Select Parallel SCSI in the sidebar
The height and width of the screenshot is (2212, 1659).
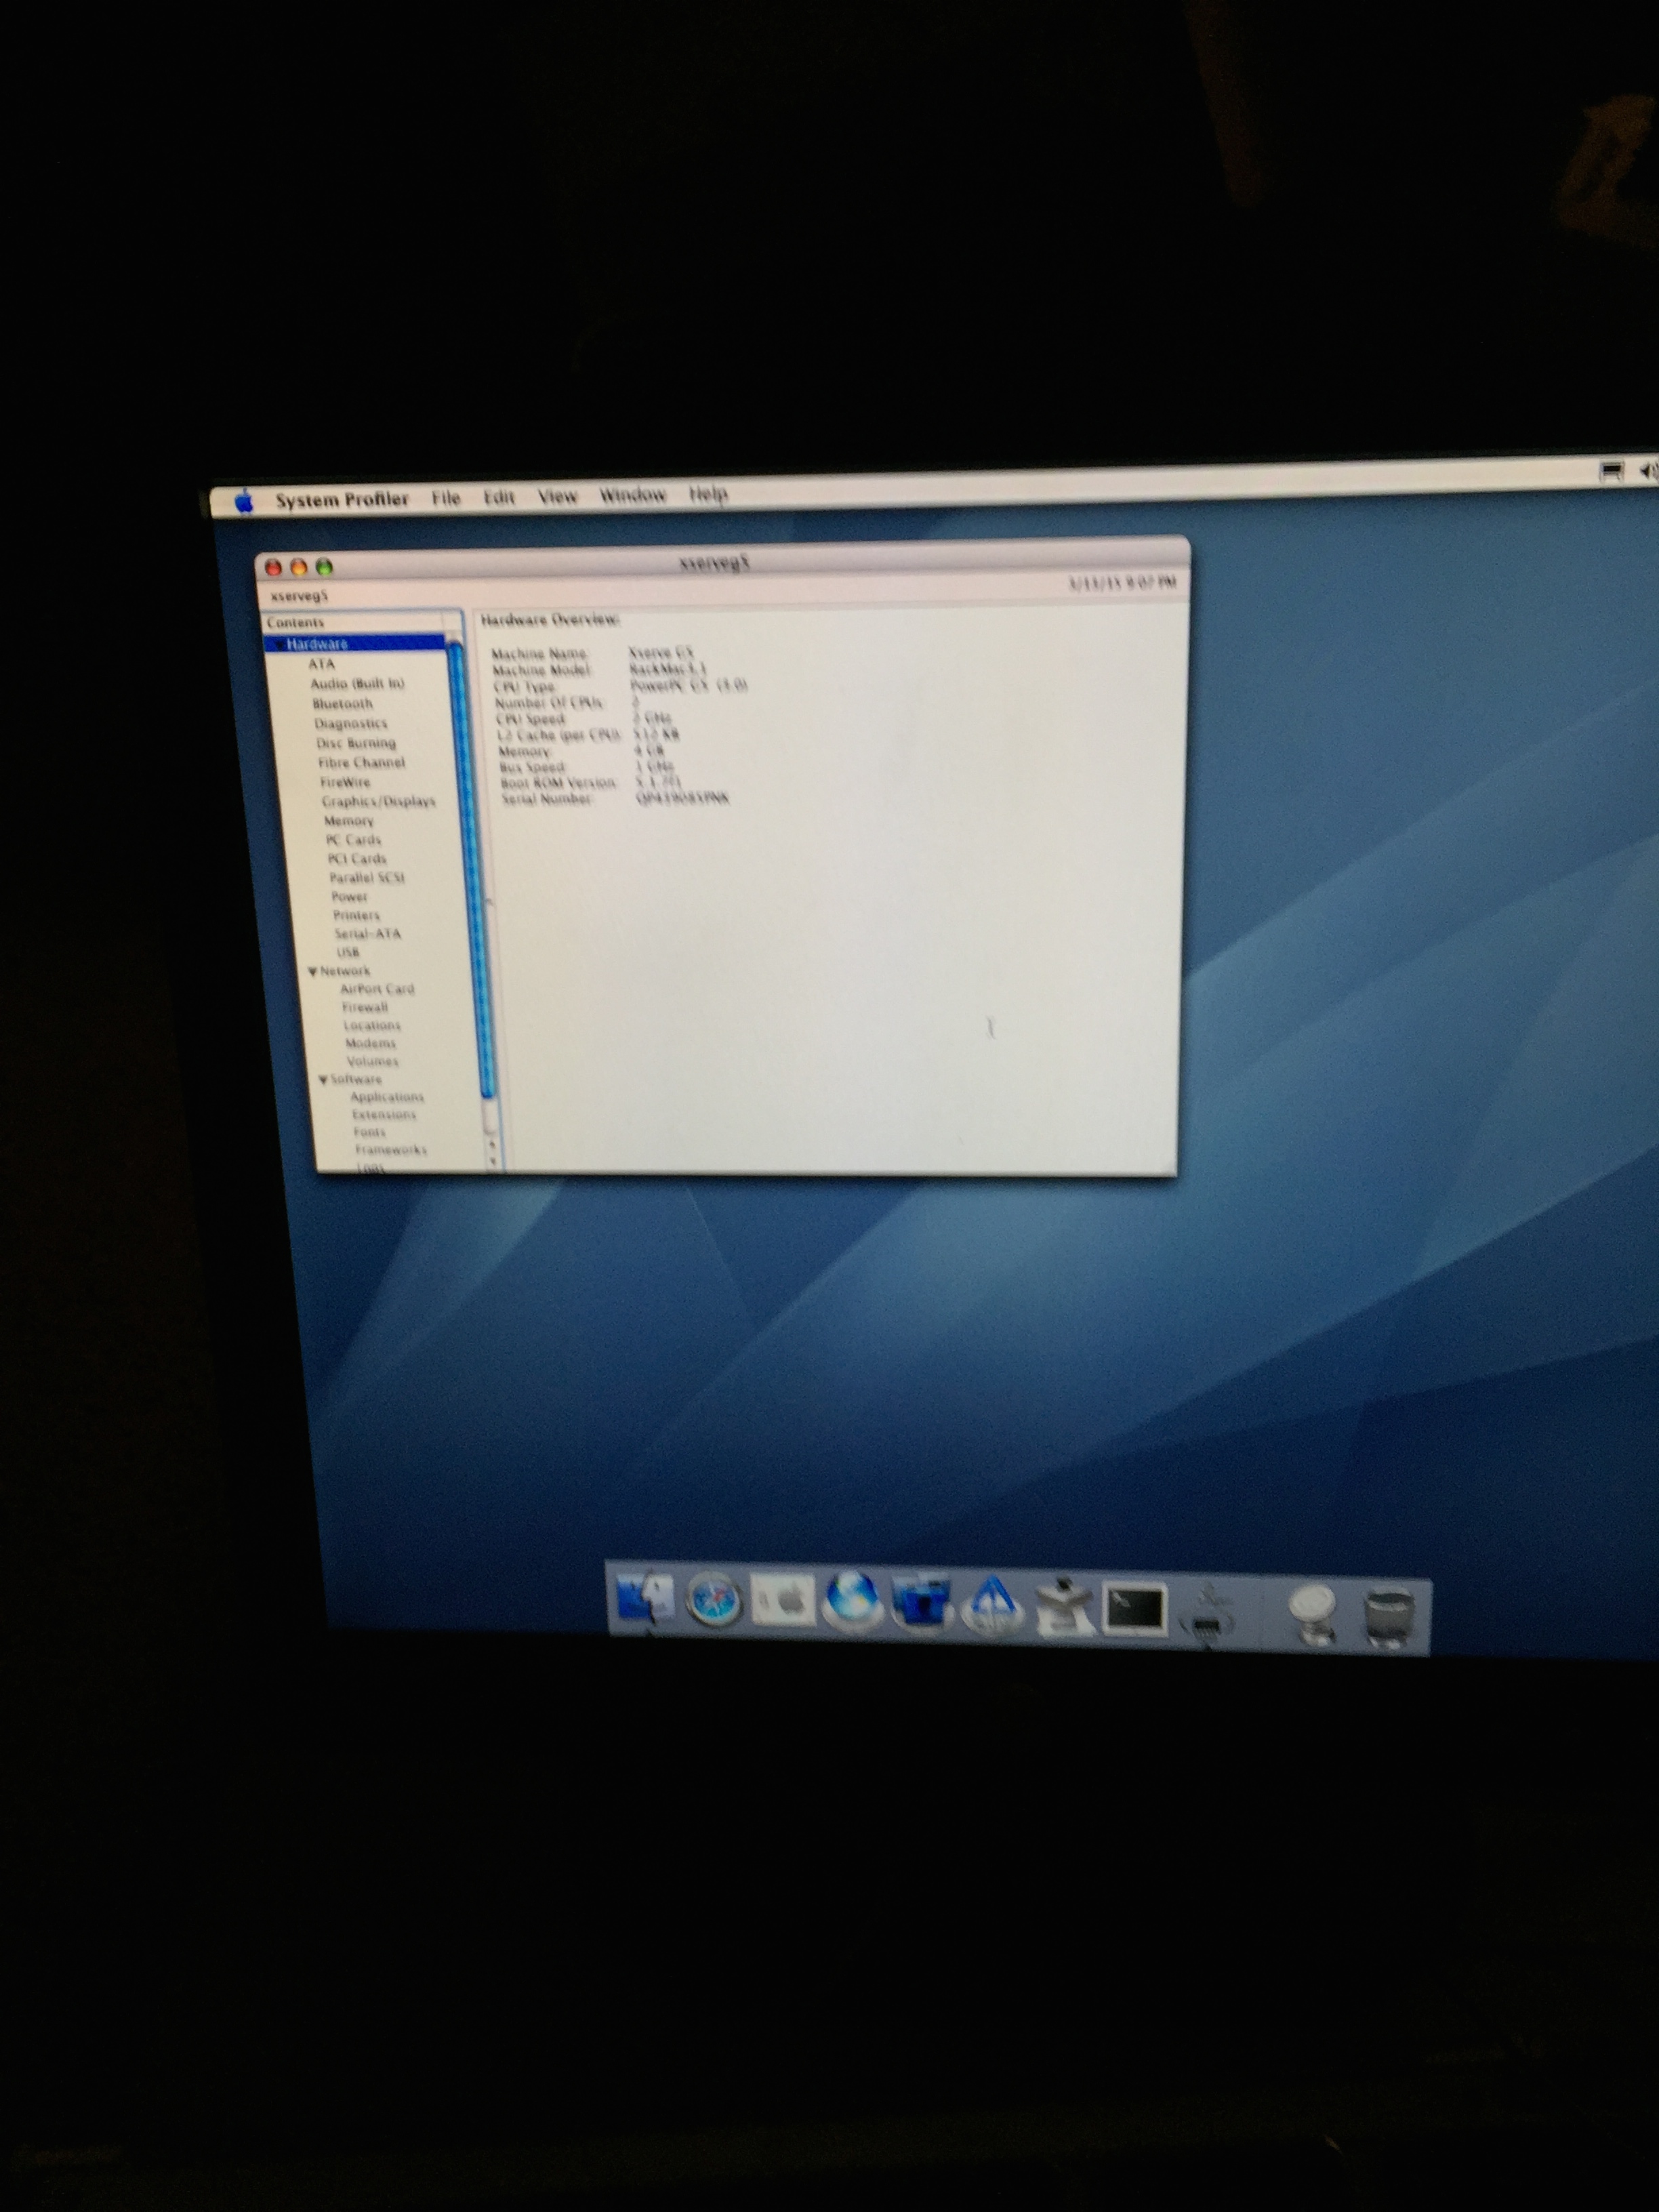(x=367, y=878)
